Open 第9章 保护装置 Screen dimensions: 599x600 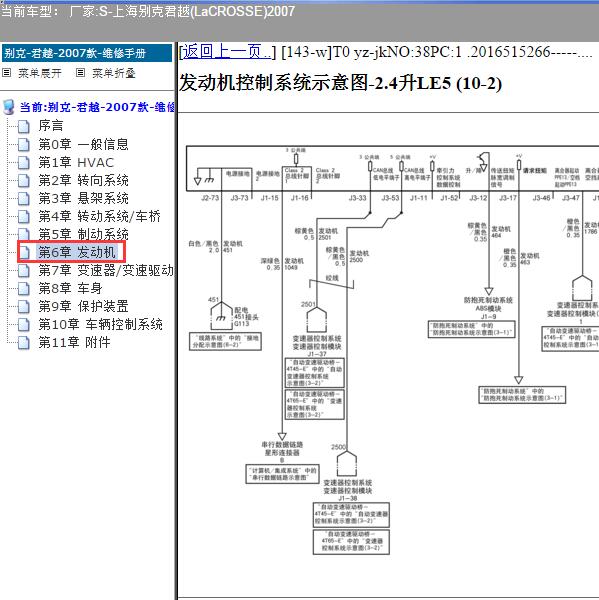pos(83,307)
